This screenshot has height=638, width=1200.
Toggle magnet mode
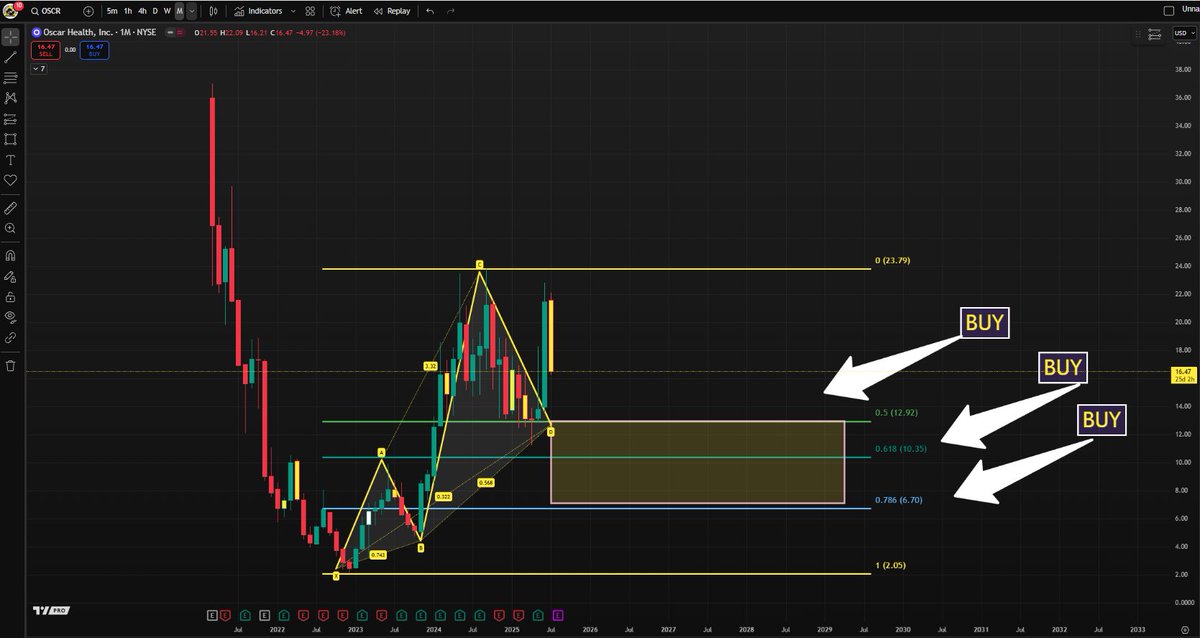coord(11,255)
